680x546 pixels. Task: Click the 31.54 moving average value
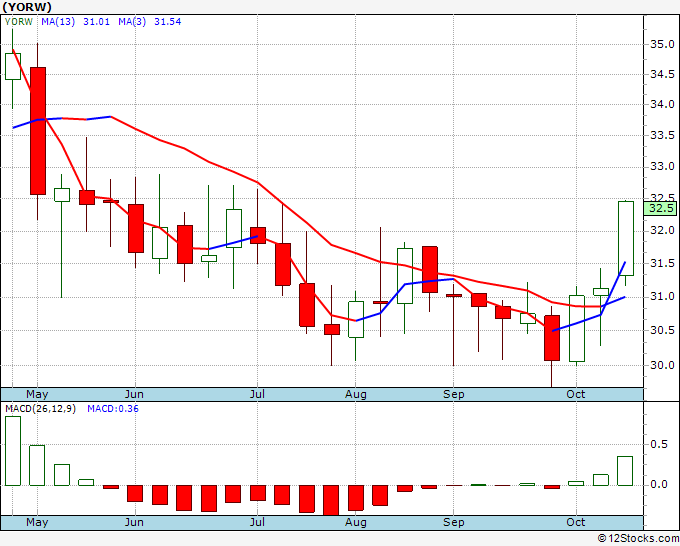[167, 22]
